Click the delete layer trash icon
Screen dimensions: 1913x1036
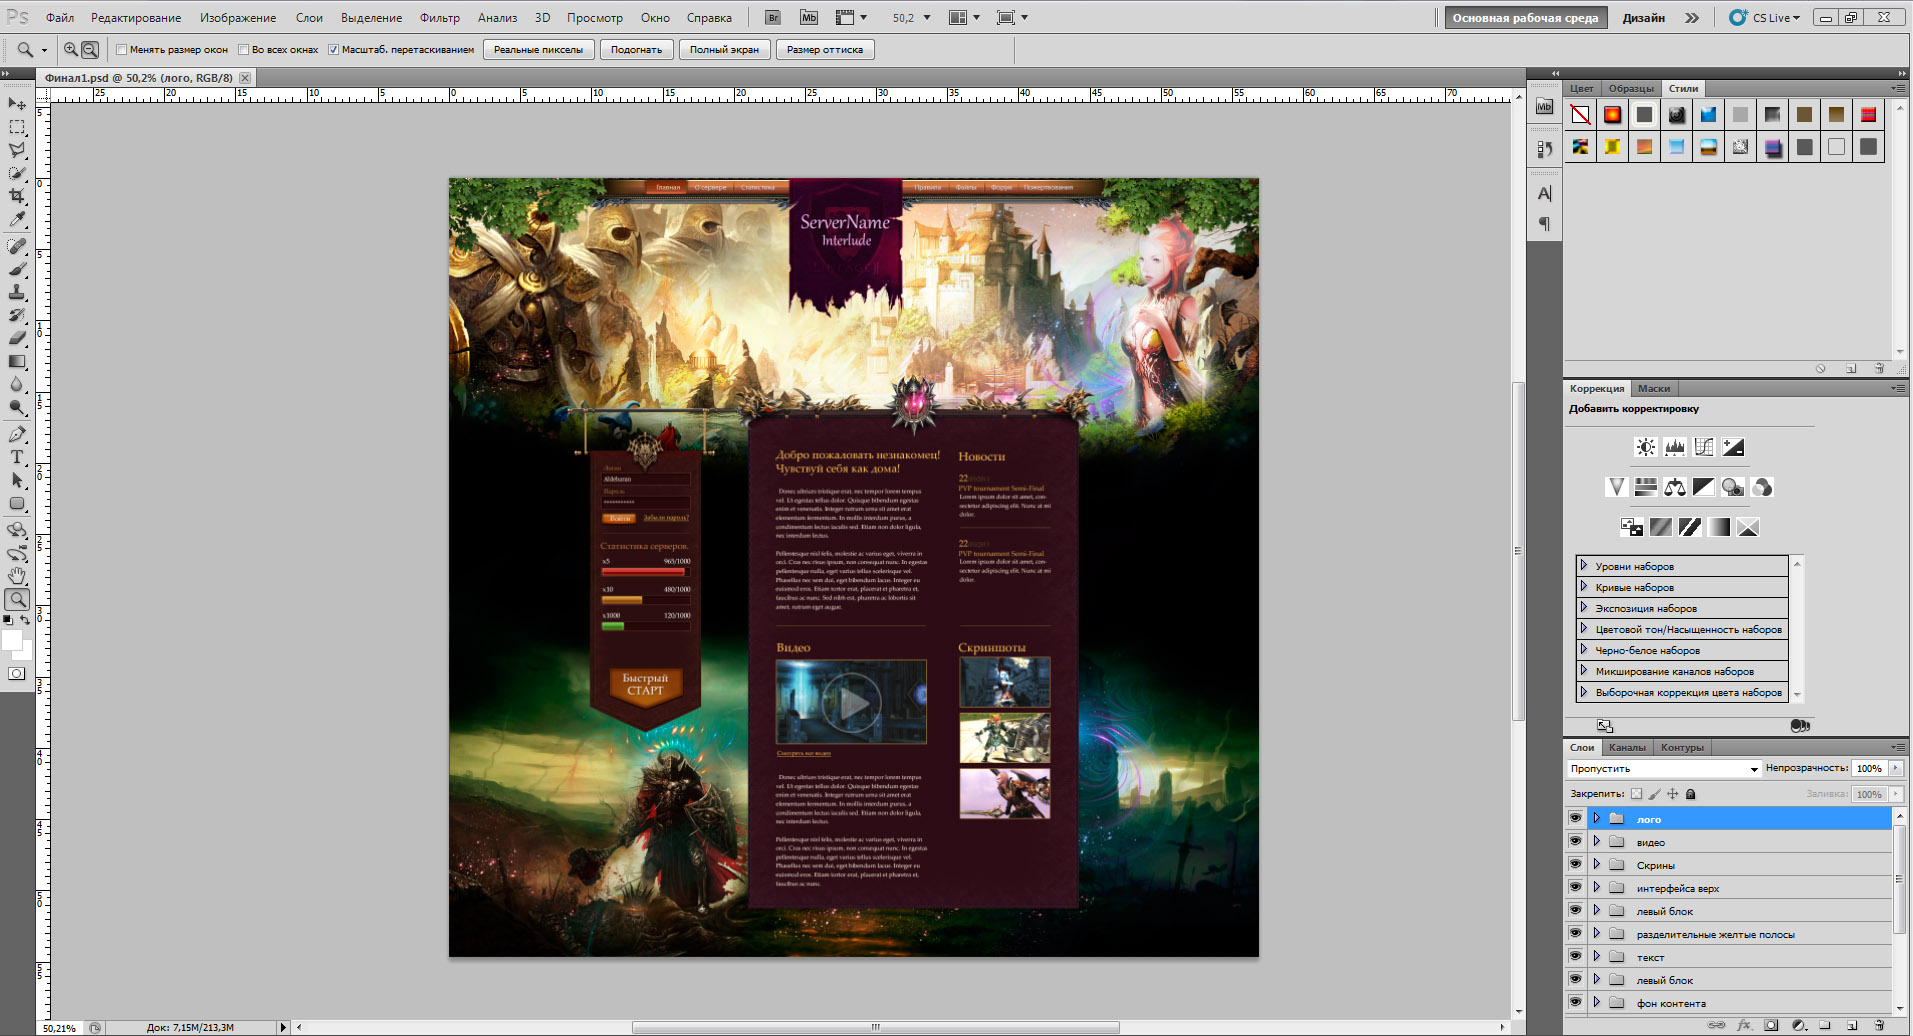[x=1879, y=1025]
